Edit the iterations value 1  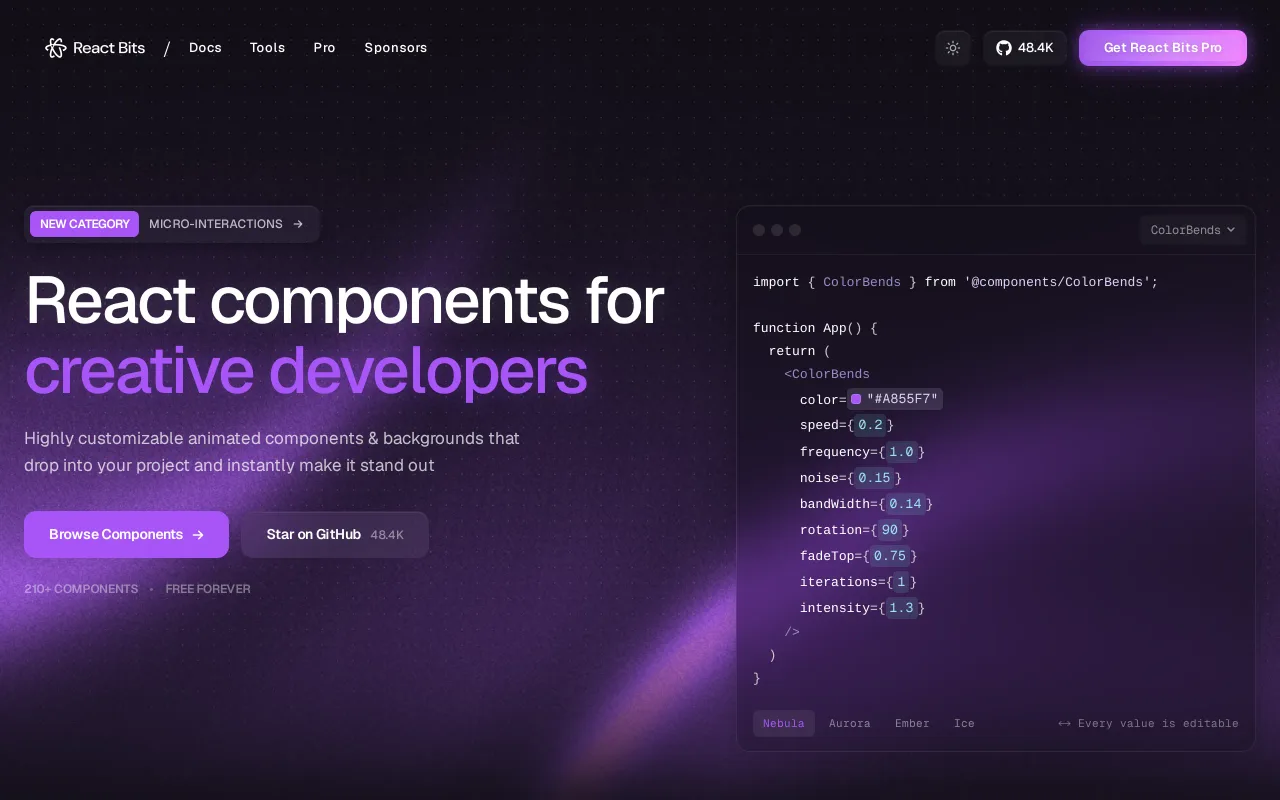click(901, 582)
